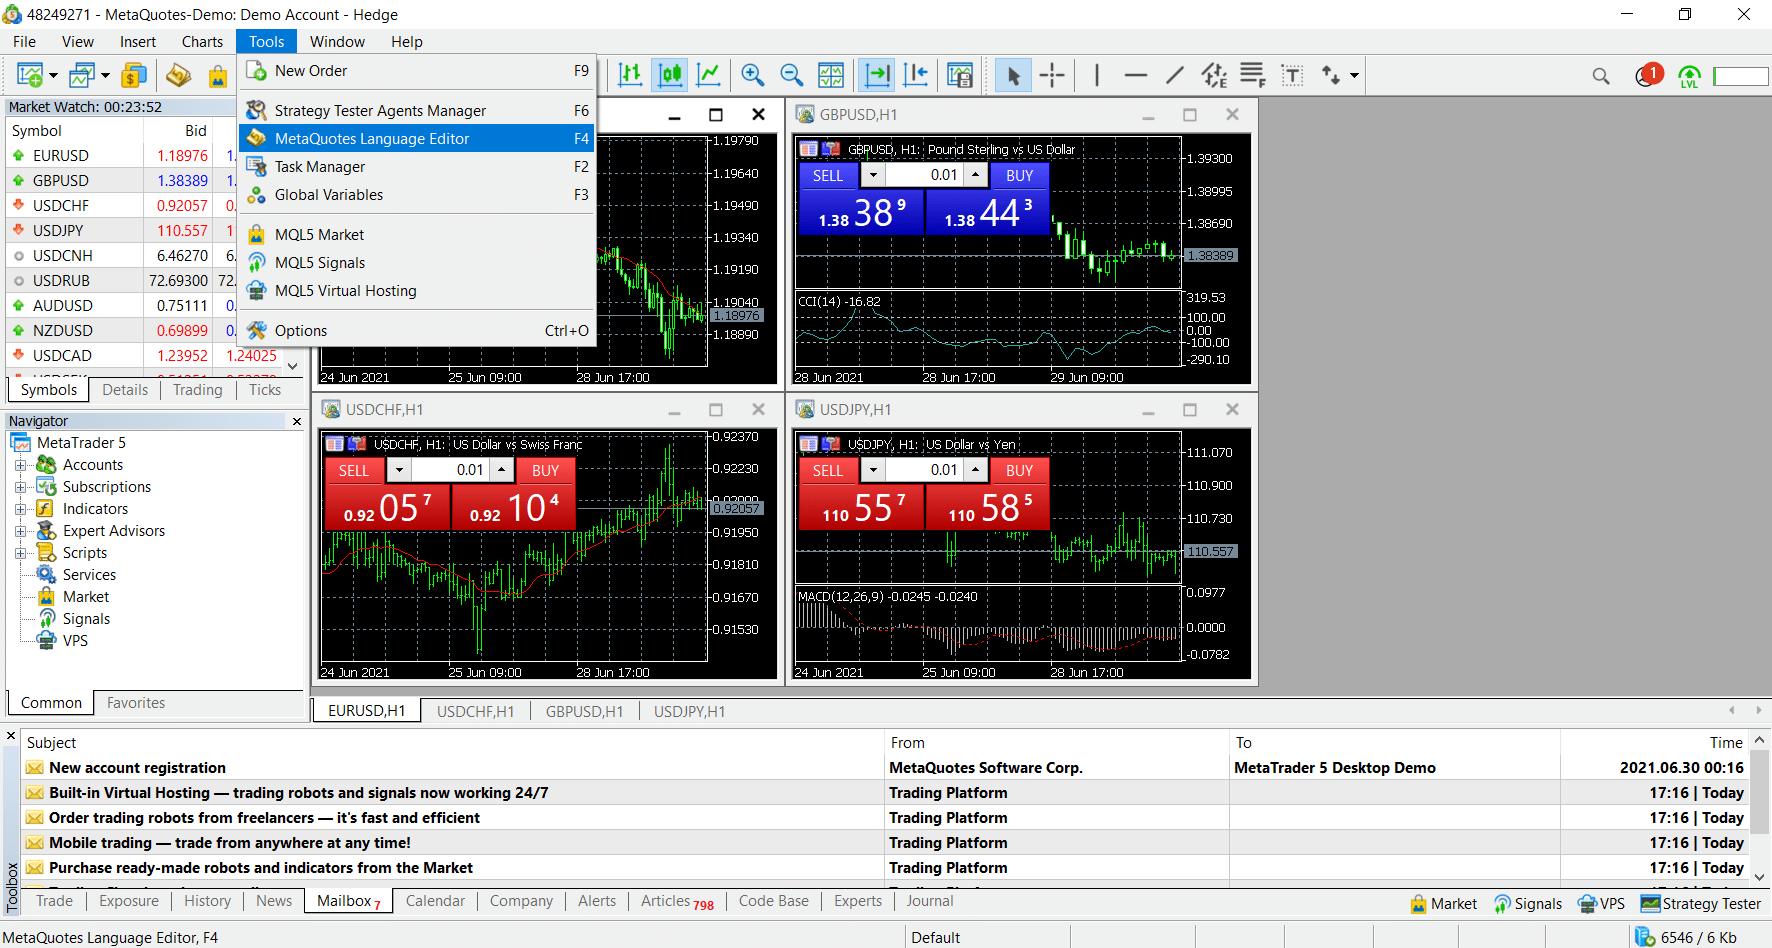Open the notifications icon with badge 1

[1648, 75]
